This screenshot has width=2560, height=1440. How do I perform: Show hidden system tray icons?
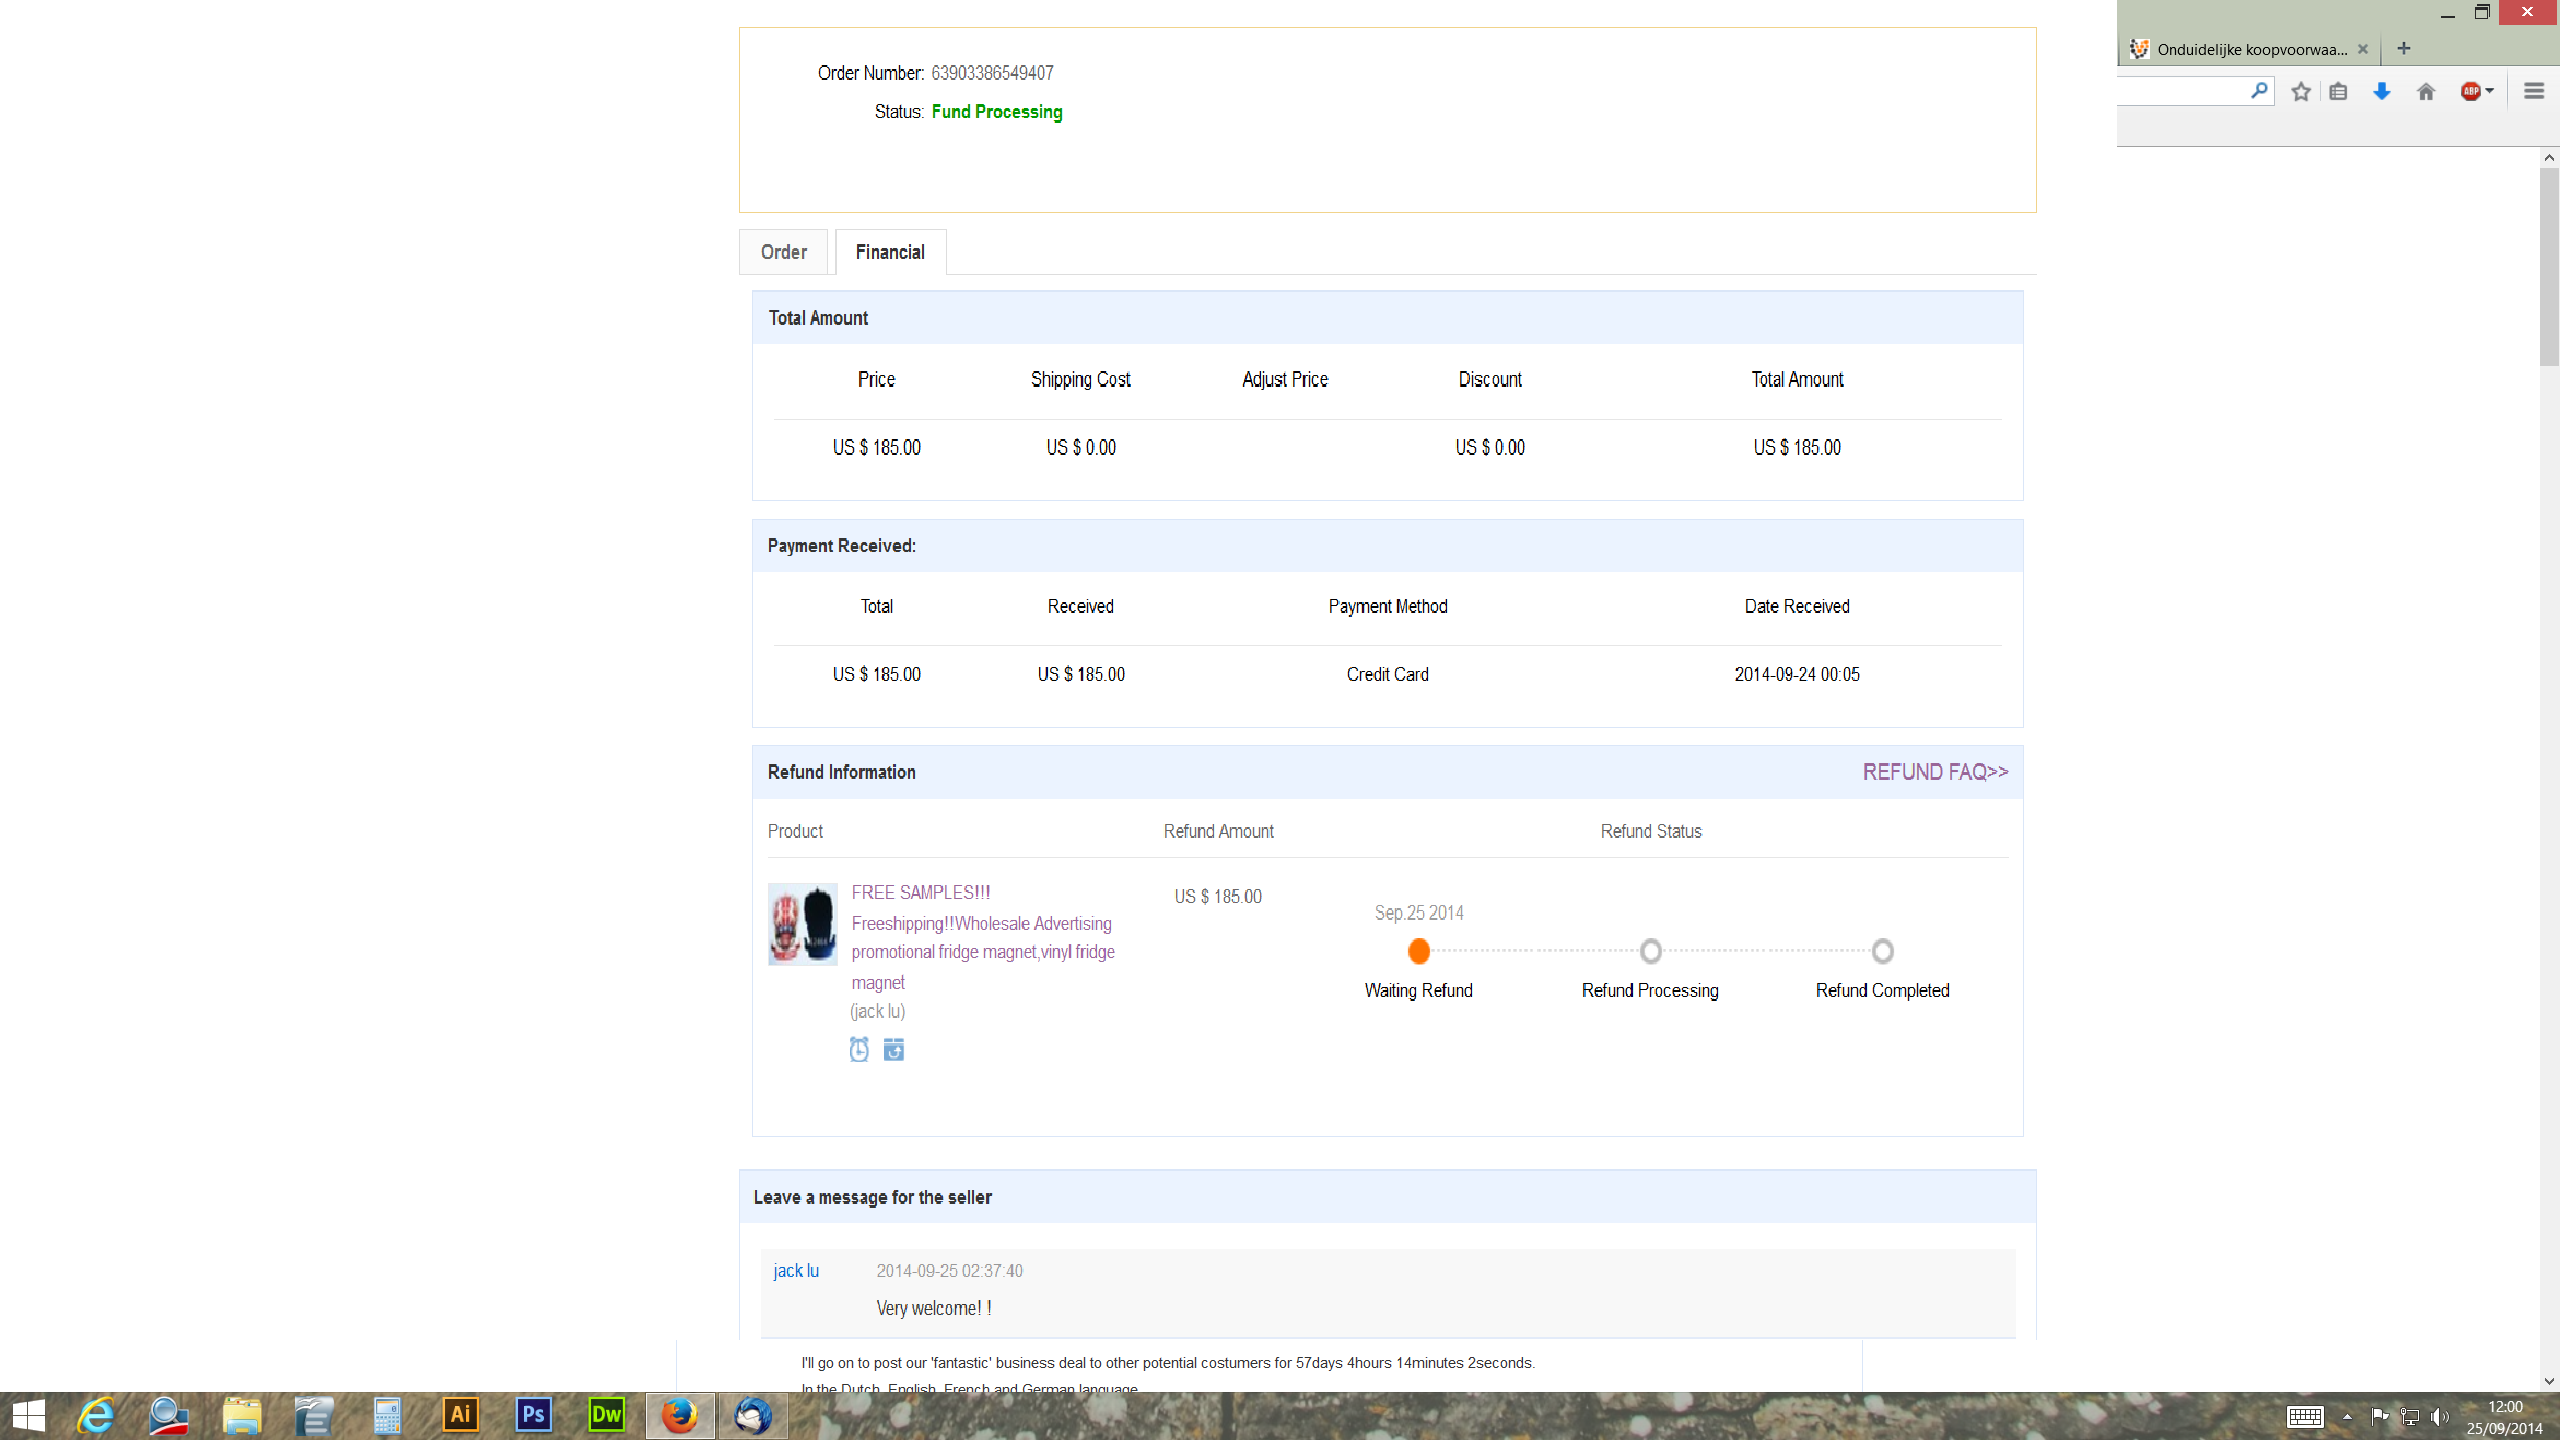pos(2347,1416)
